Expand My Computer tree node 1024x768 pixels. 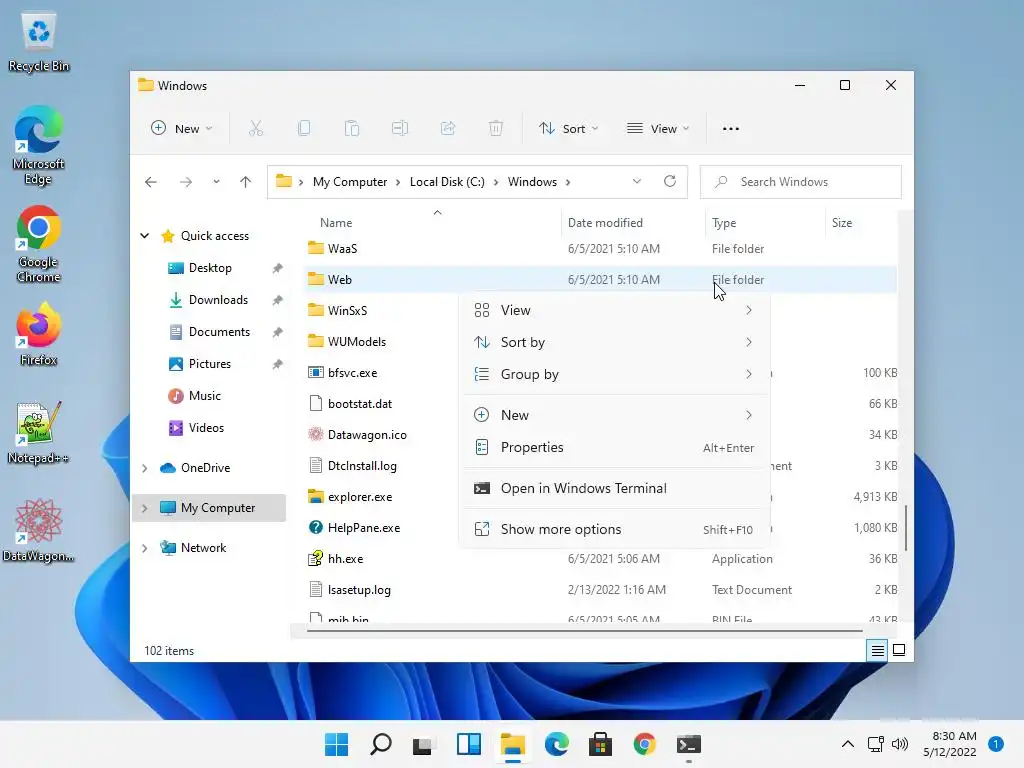tap(145, 508)
